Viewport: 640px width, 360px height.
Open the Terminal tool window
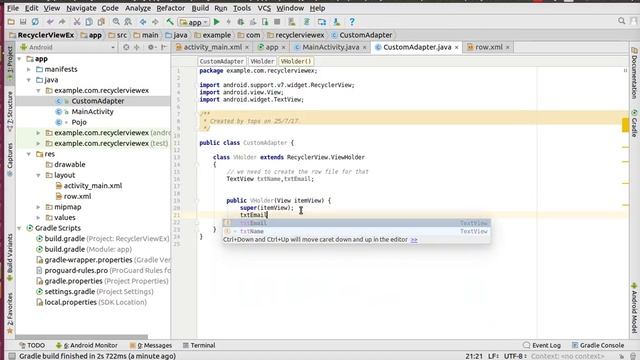coord(199,345)
